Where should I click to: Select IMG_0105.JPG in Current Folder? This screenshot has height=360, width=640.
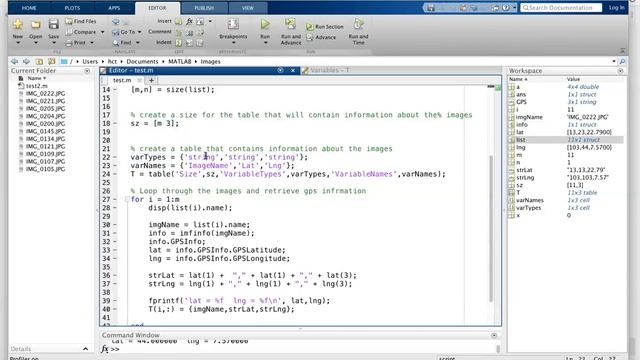[x=45, y=169]
